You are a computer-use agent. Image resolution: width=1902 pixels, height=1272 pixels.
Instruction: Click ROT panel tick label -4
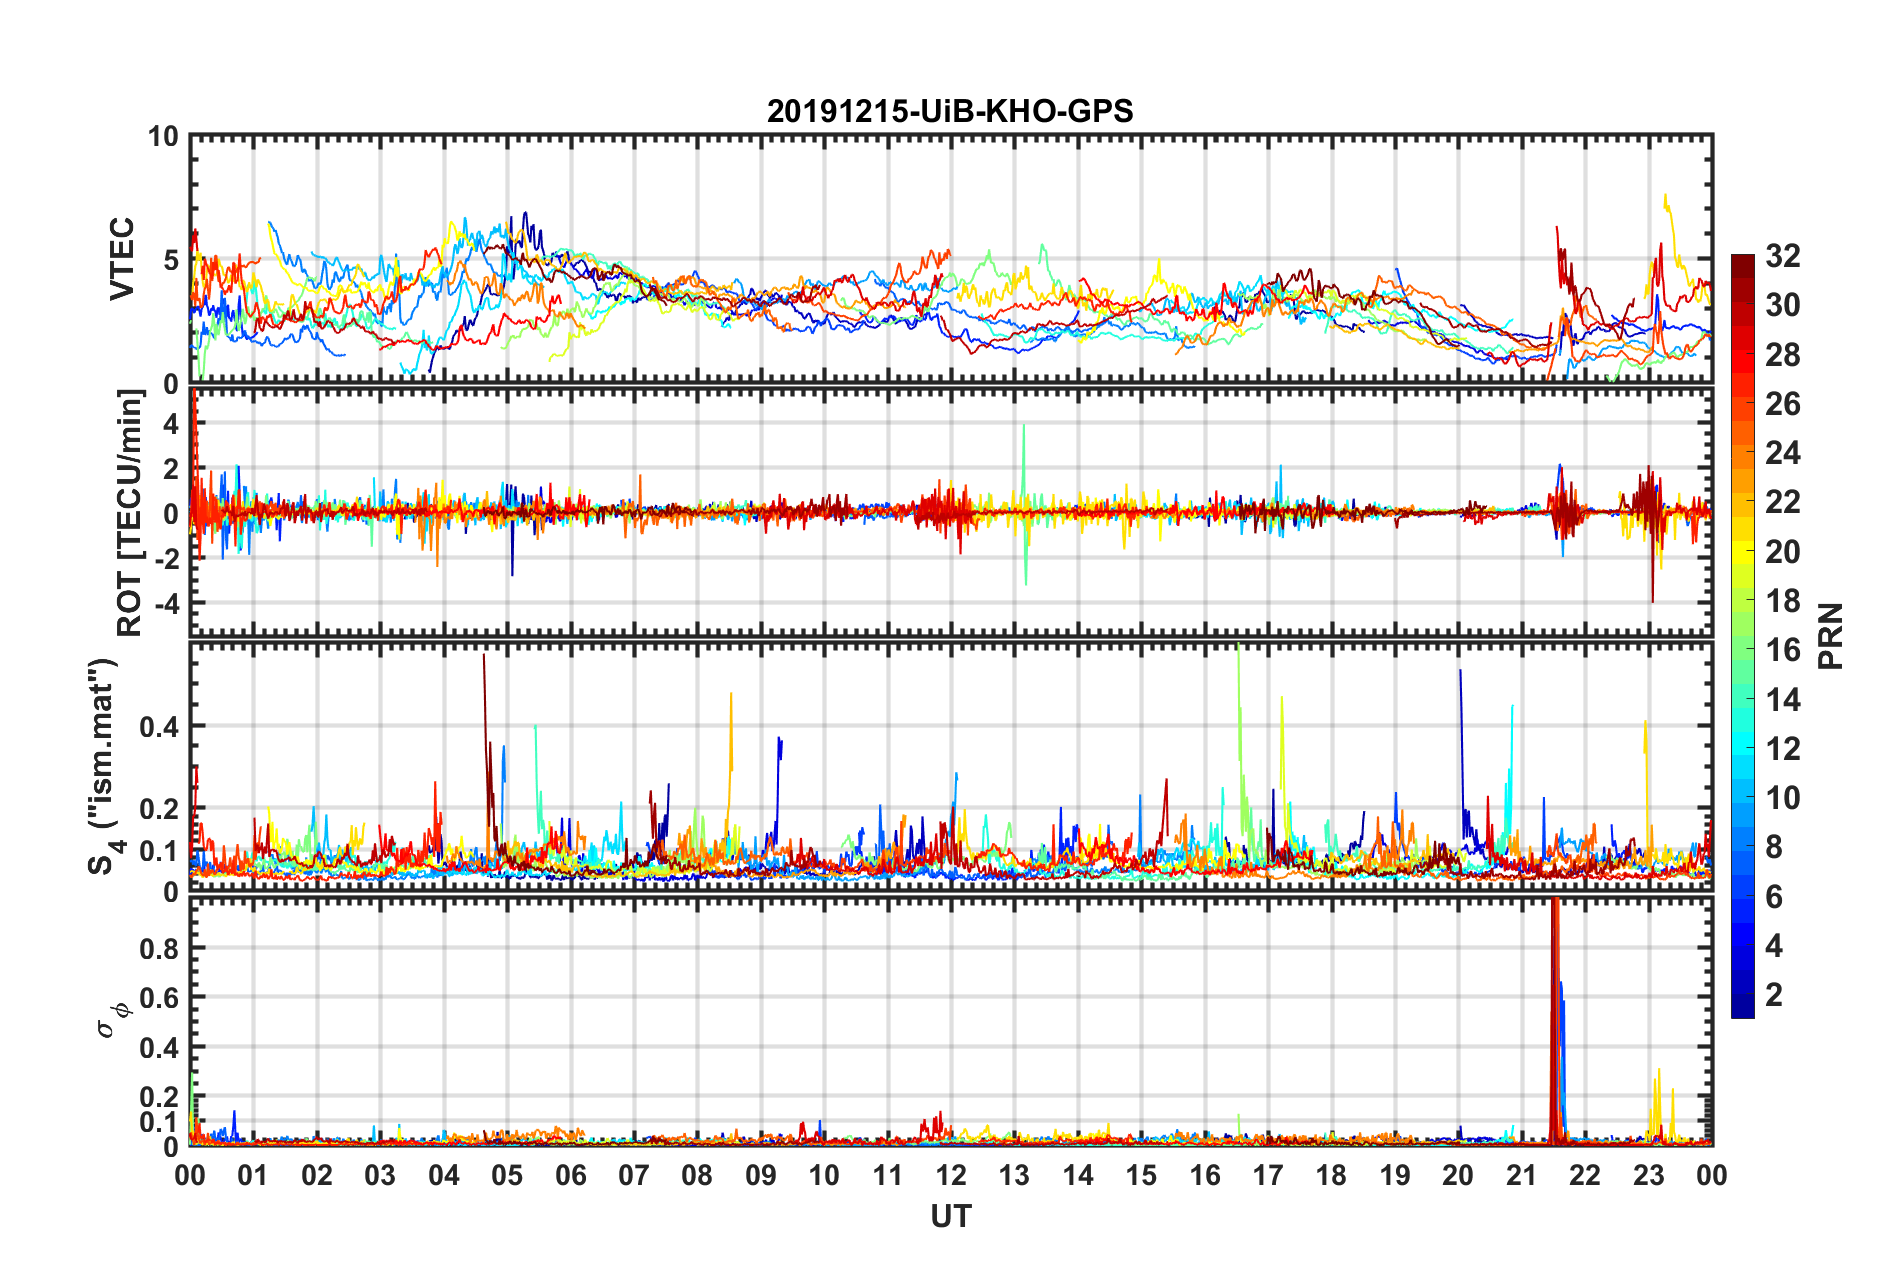point(166,604)
